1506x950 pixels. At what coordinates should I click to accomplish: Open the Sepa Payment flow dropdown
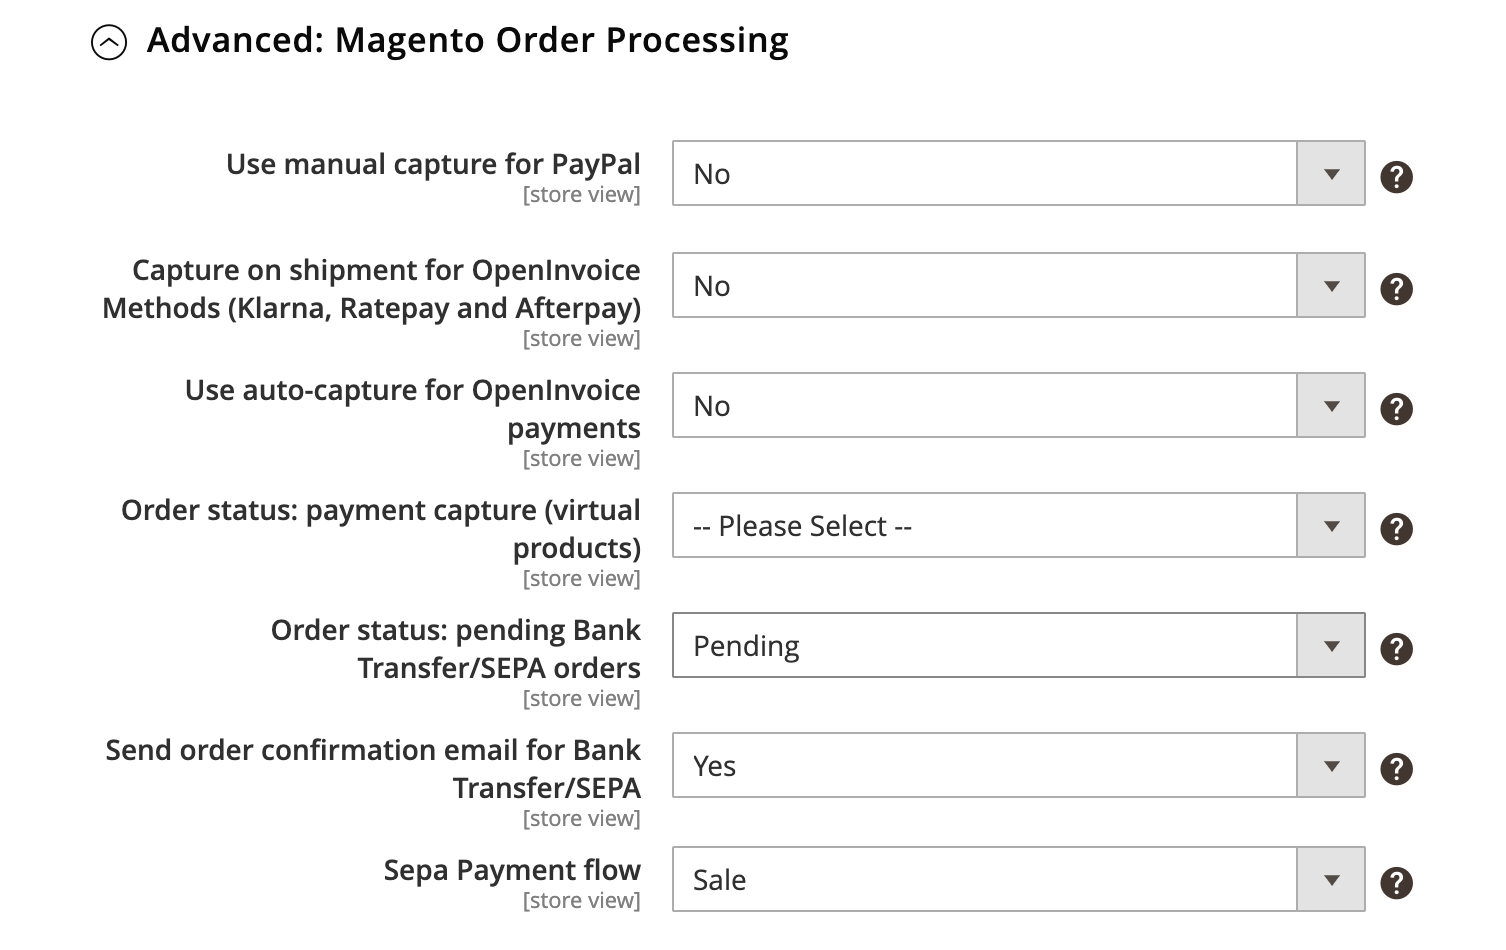1330,879
